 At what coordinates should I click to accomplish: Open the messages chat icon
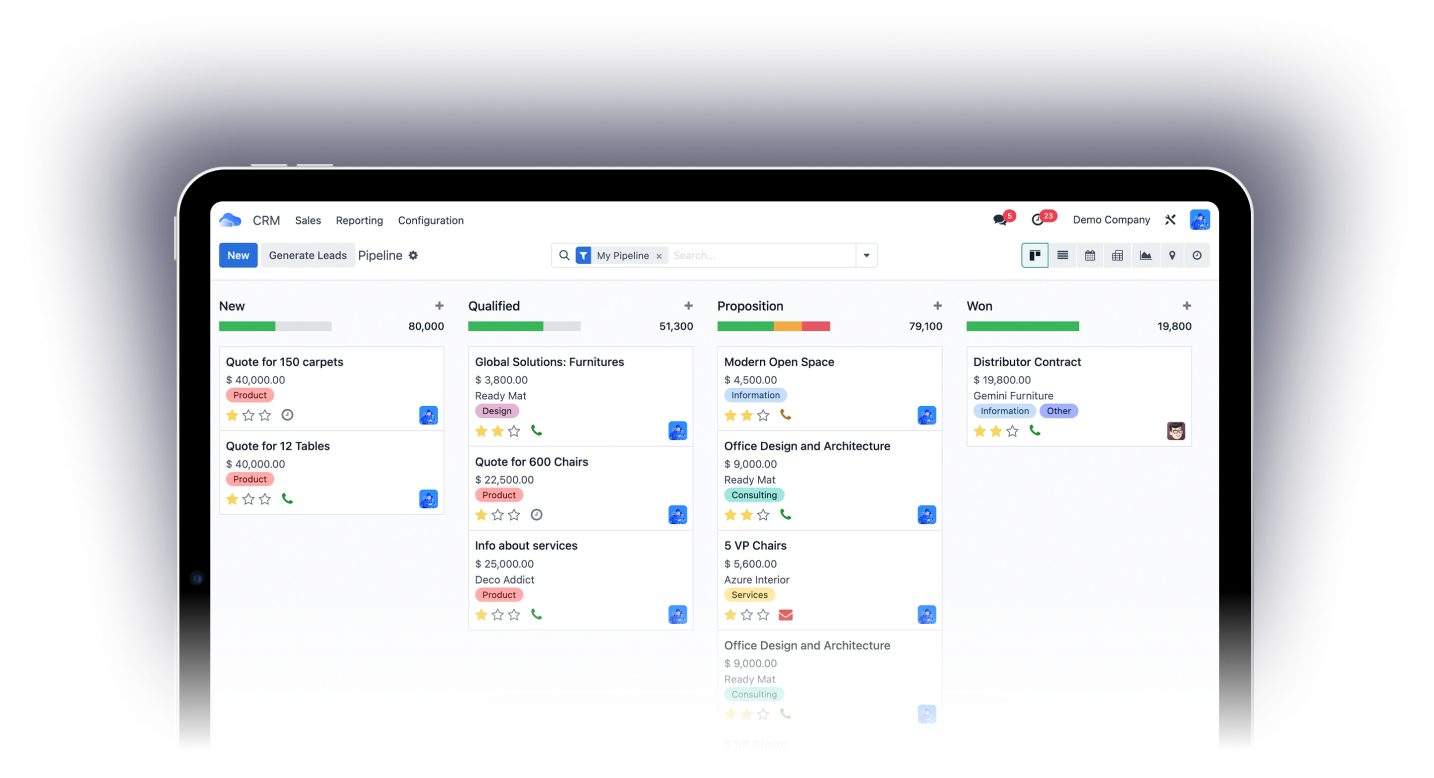tap(1000, 220)
